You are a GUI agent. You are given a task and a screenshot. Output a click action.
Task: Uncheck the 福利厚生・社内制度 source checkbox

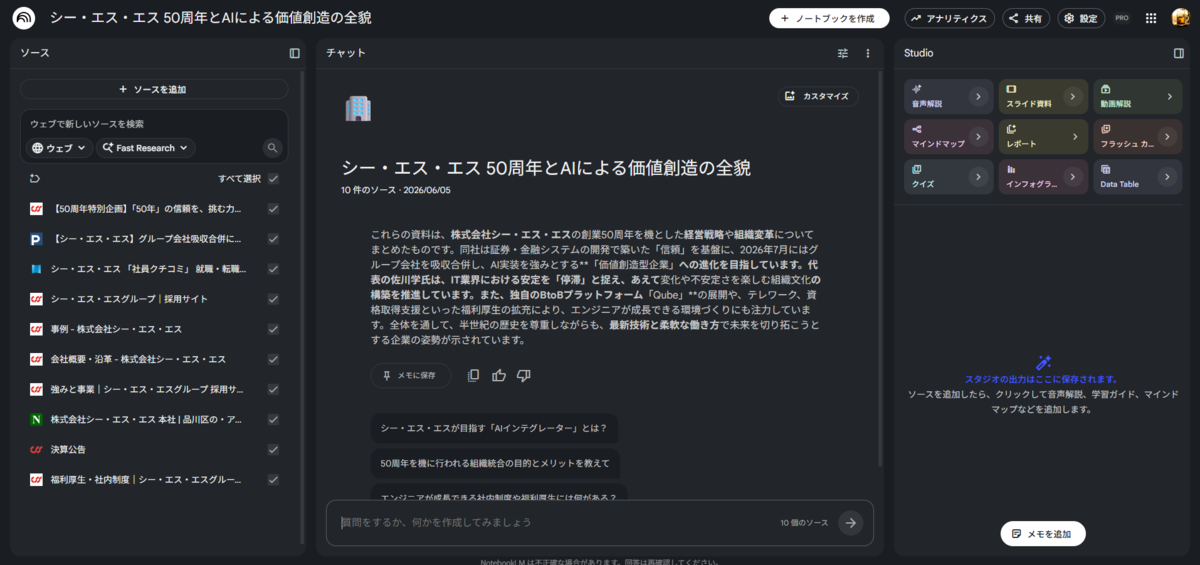click(273, 480)
